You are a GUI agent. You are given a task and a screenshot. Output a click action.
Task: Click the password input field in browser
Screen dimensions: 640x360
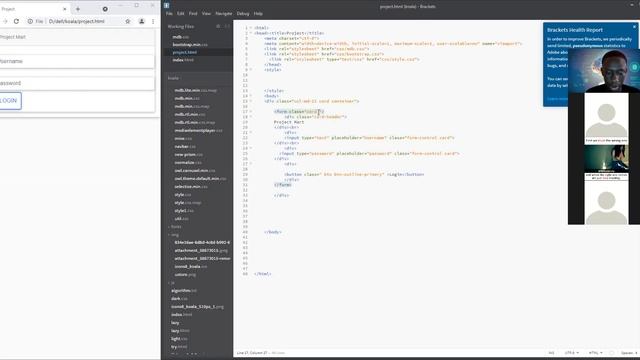[77, 83]
